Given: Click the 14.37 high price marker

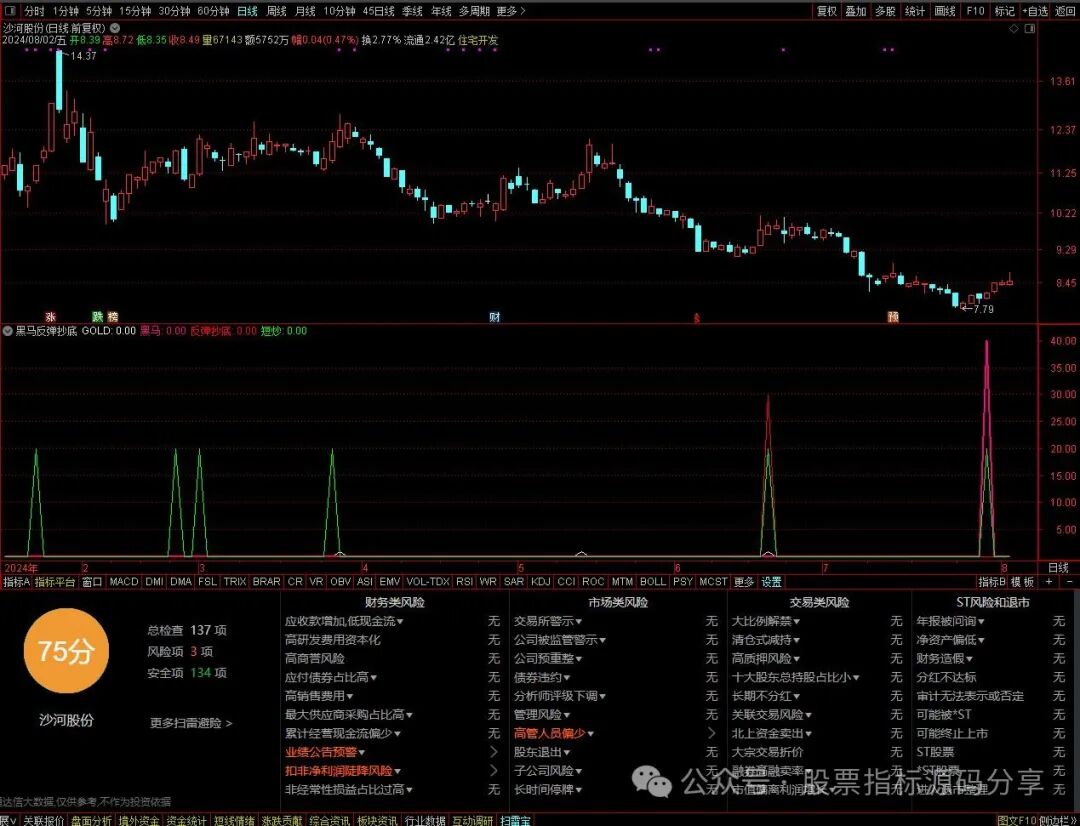Looking at the screenshot, I should click(x=83, y=56).
